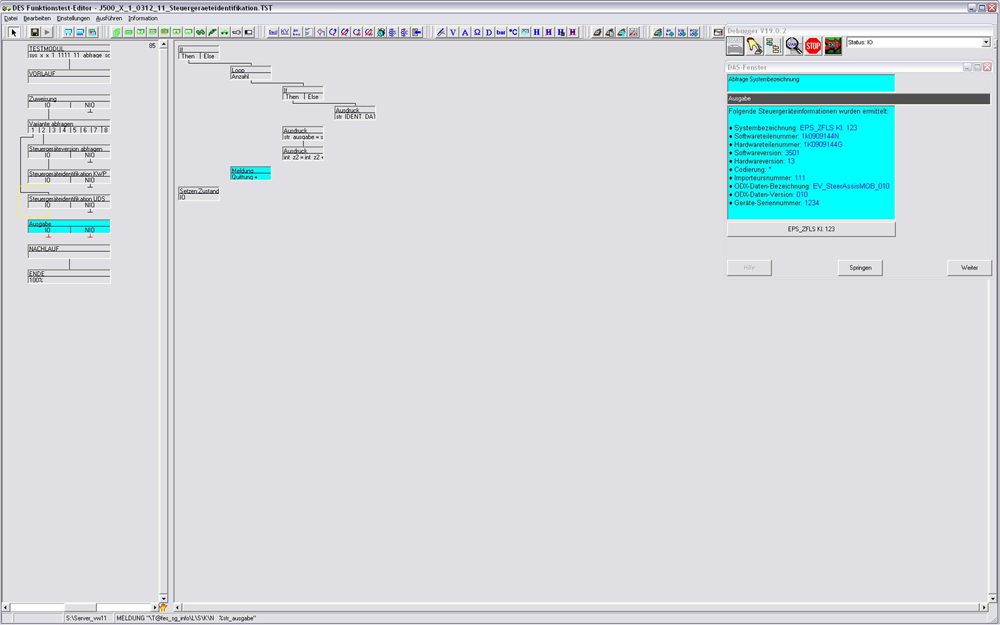Click the Geräte-Seriennummer: 1234 line
This screenshot has width=1000, height=625.
coord(774,203)
